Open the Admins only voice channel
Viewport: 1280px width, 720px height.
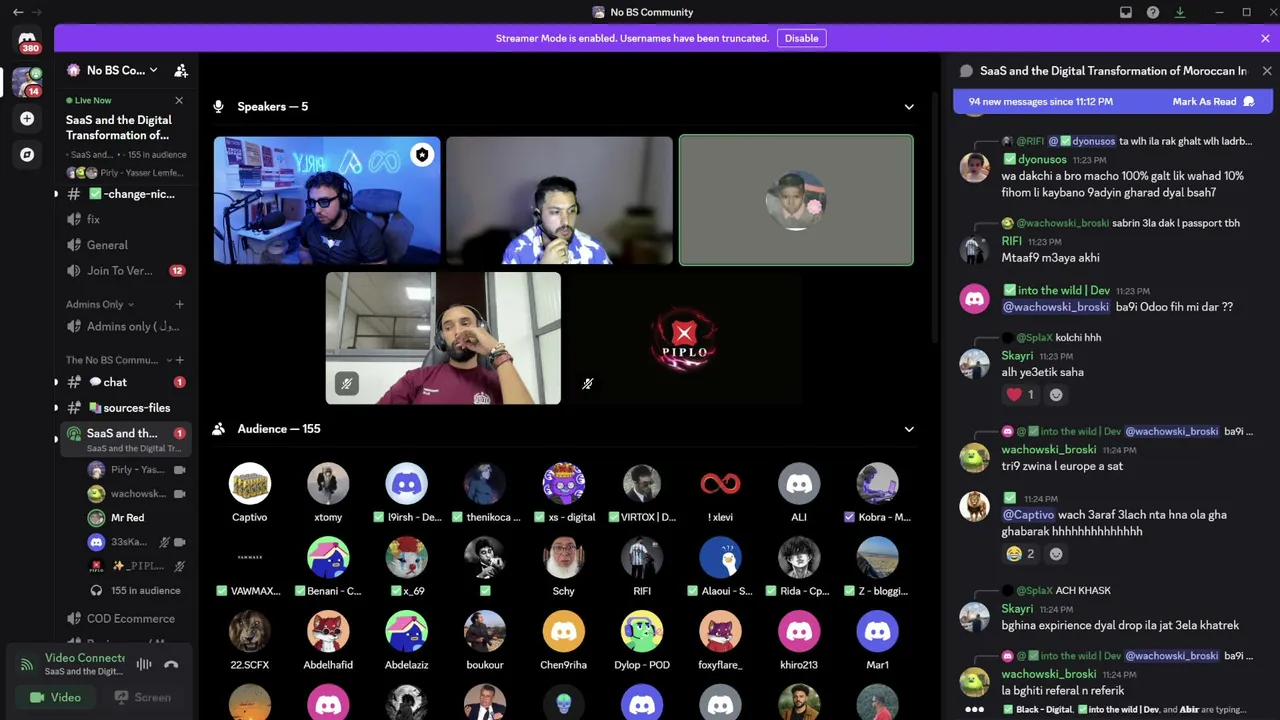(124, 327)
